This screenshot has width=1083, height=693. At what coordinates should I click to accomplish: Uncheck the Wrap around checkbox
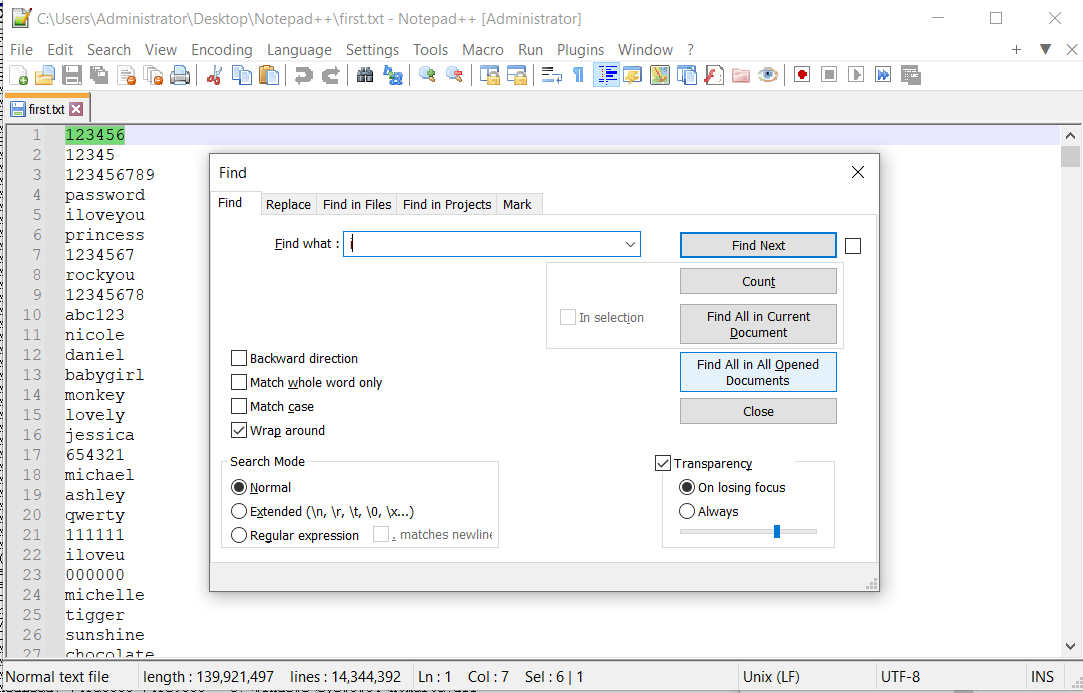click(x=239, y=431)
